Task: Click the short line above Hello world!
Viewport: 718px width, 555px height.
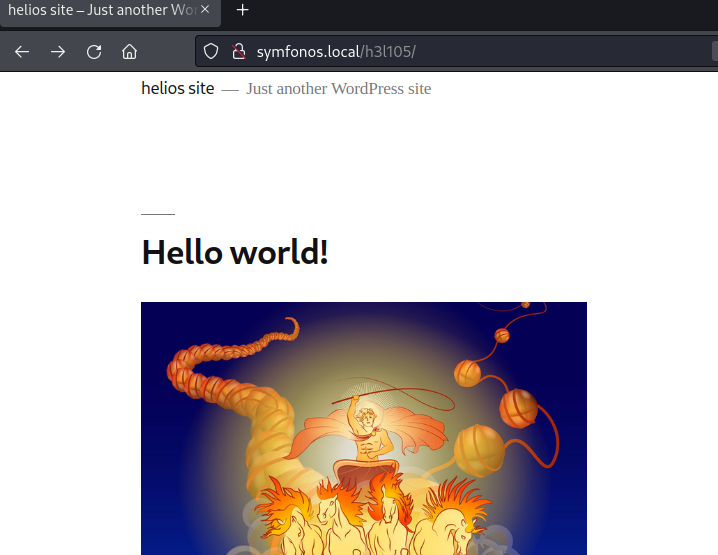Action: click(x=158, y=214)
